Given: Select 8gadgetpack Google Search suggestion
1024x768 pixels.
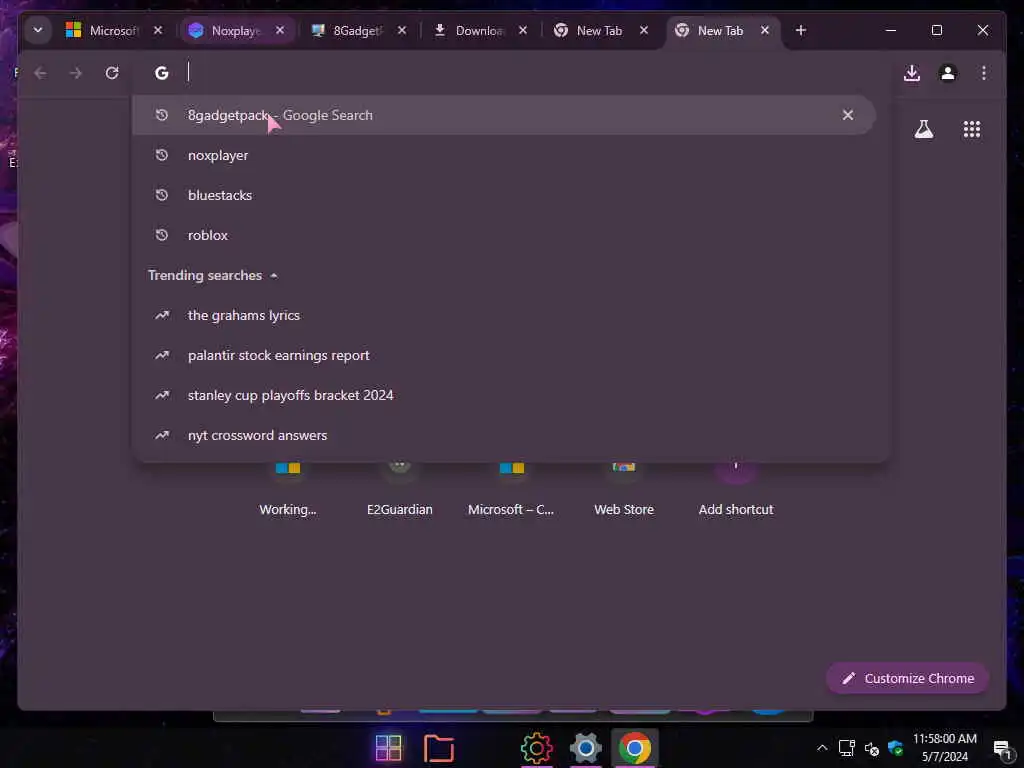Looking at the screenshot, I should [x=503, y=116].
